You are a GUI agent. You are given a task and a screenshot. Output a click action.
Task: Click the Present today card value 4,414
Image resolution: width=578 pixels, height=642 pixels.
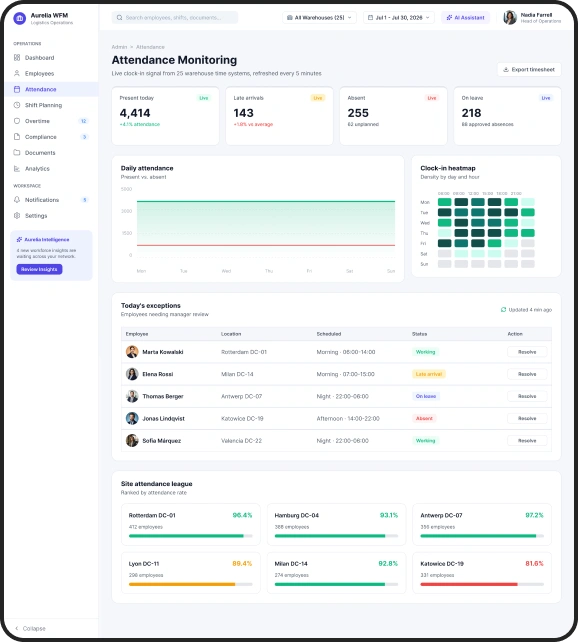click(135, 113)
